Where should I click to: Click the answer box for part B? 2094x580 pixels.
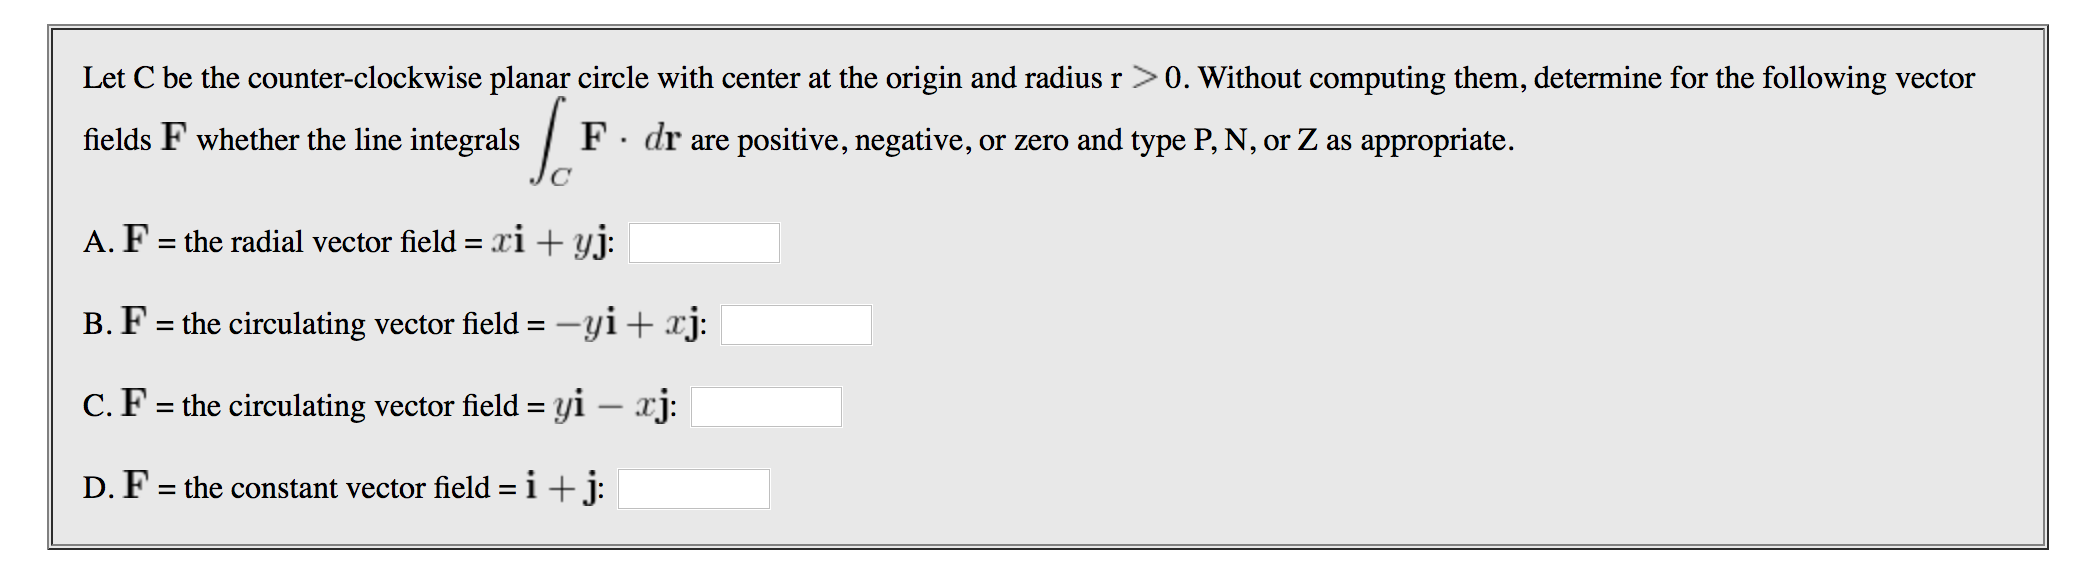[x=798, y=325]
